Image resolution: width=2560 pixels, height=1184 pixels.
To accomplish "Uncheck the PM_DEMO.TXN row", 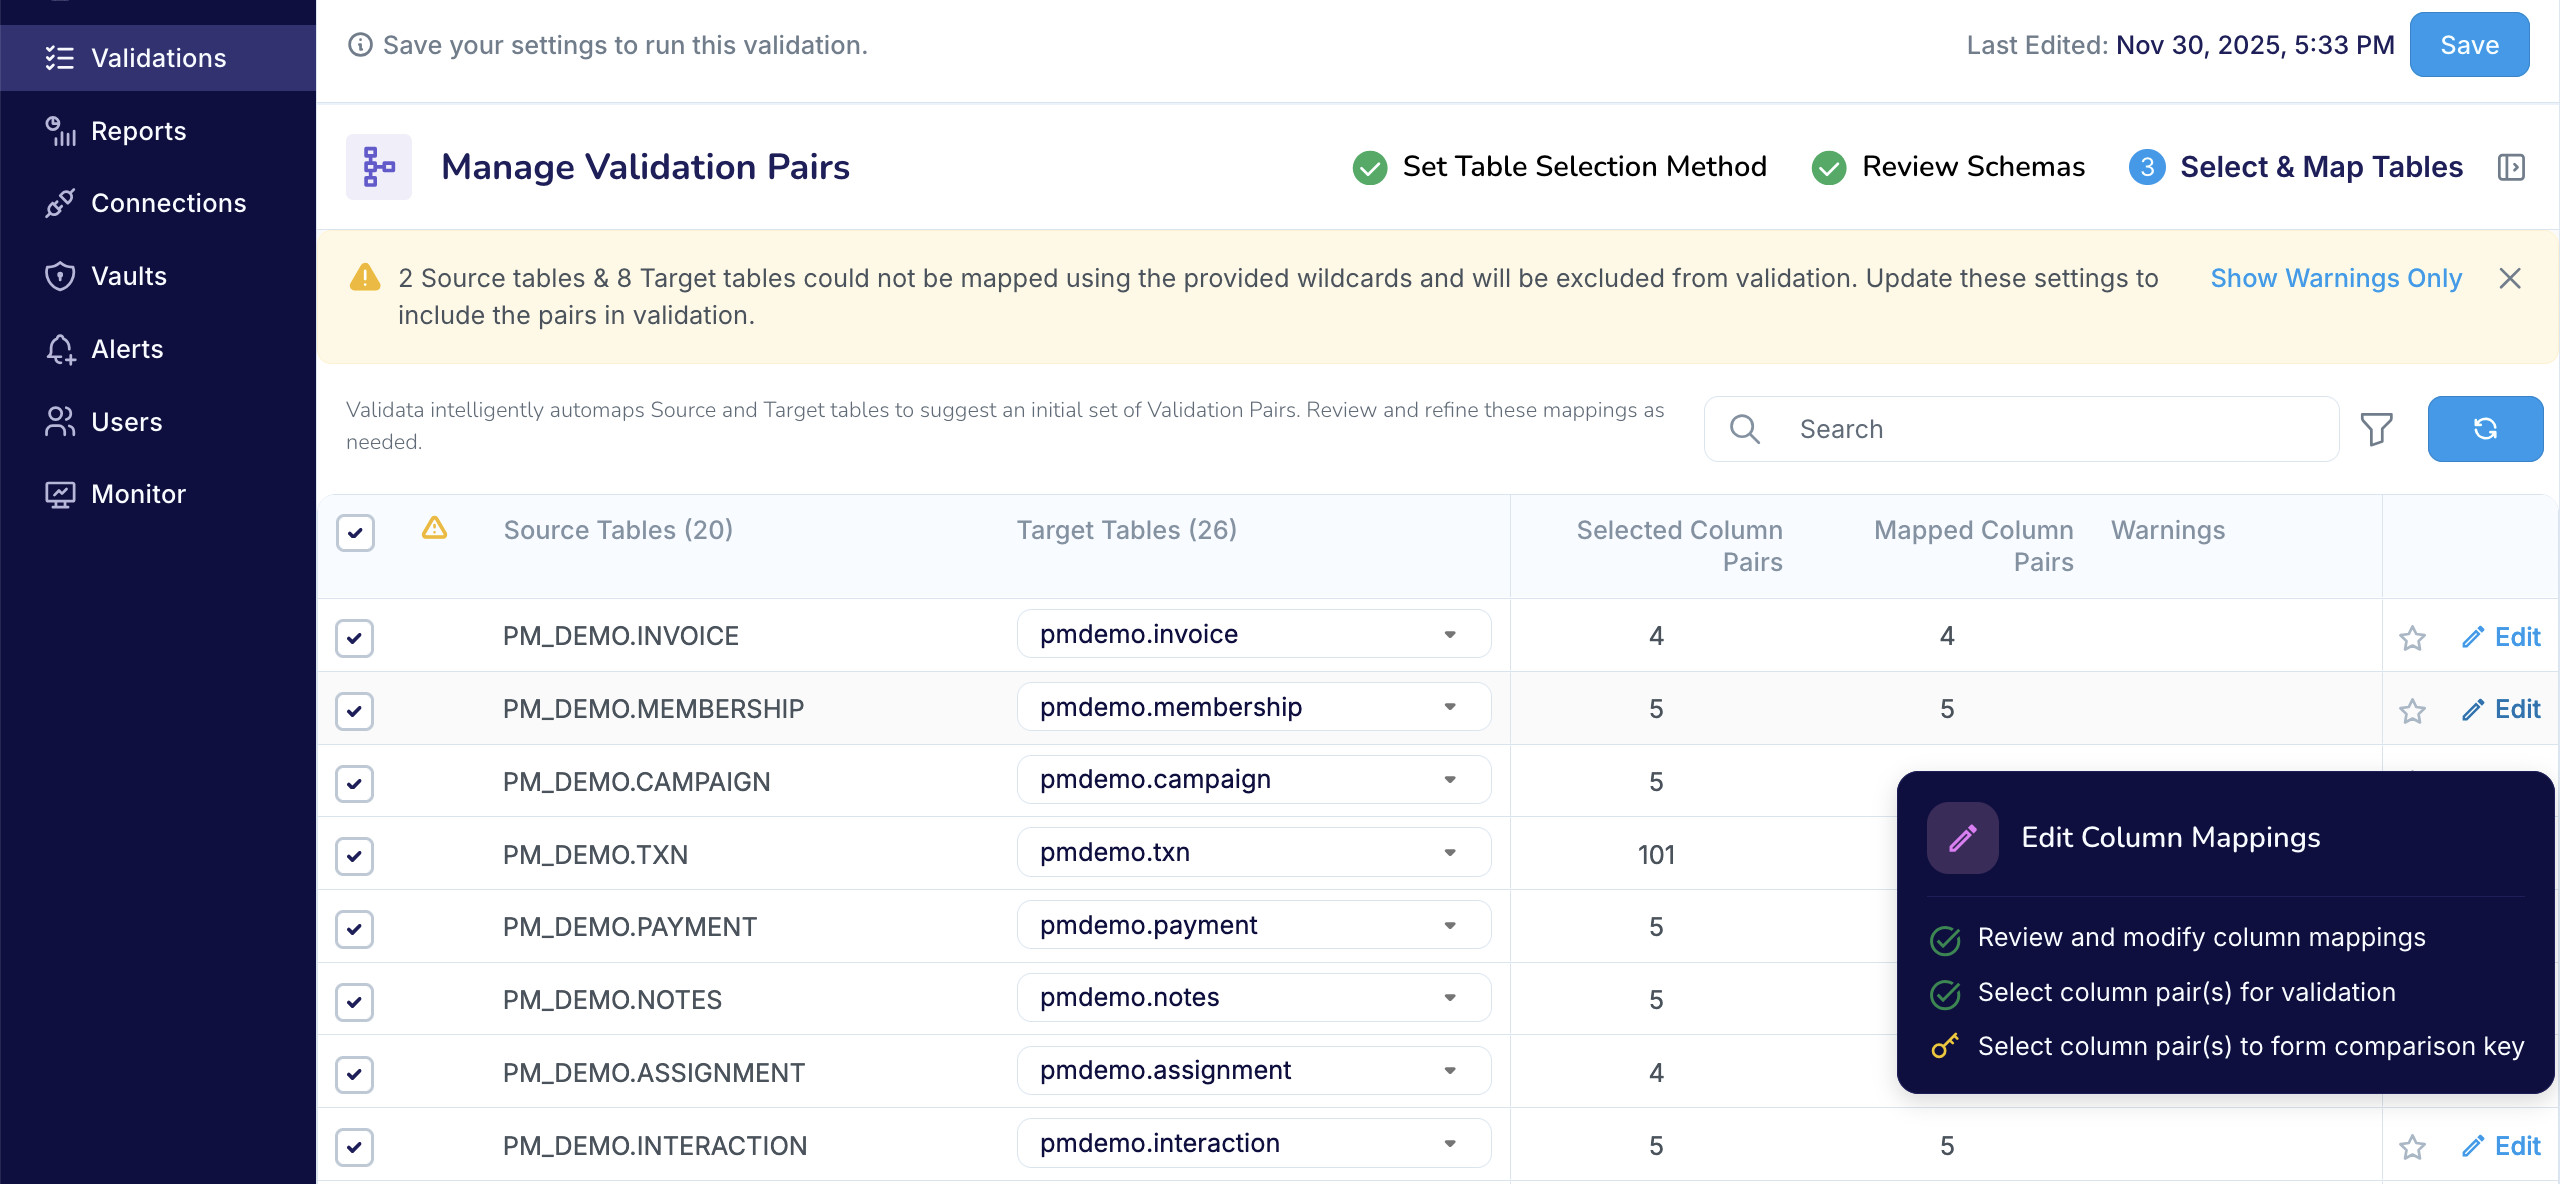I will pos(354,855).
